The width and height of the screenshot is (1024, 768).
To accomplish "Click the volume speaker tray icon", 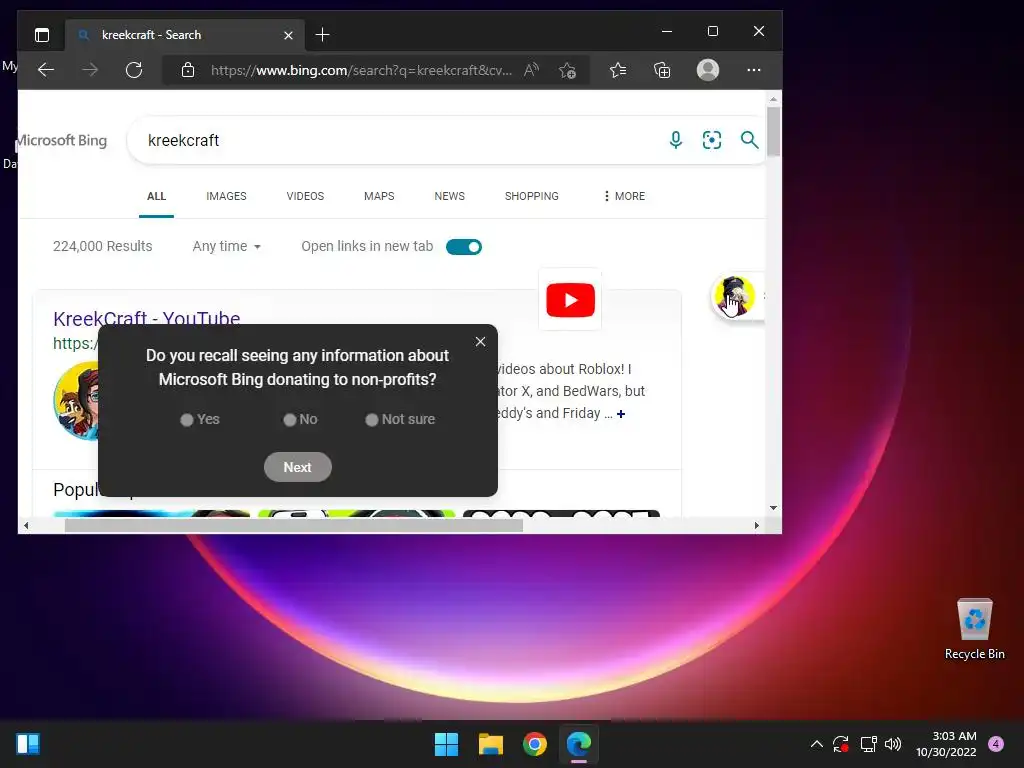I will pos(893,744).
